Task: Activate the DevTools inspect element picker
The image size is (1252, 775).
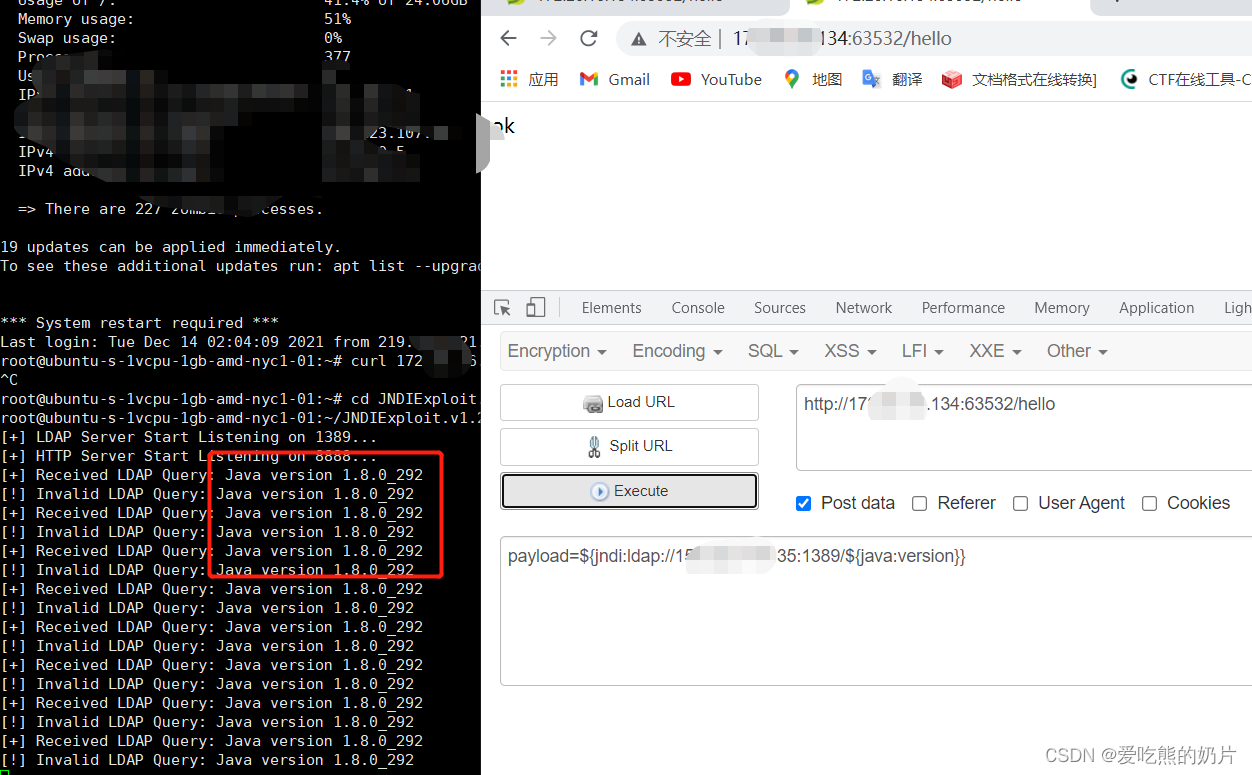Action: [503, 307]
